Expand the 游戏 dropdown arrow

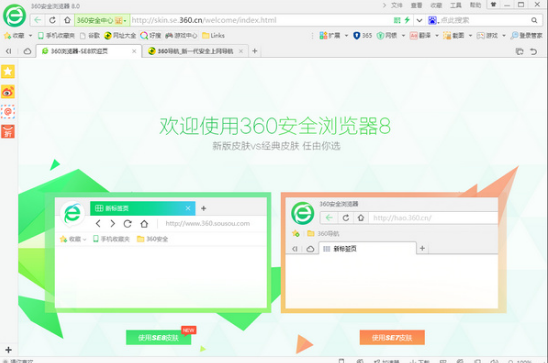tap(504, 36)
